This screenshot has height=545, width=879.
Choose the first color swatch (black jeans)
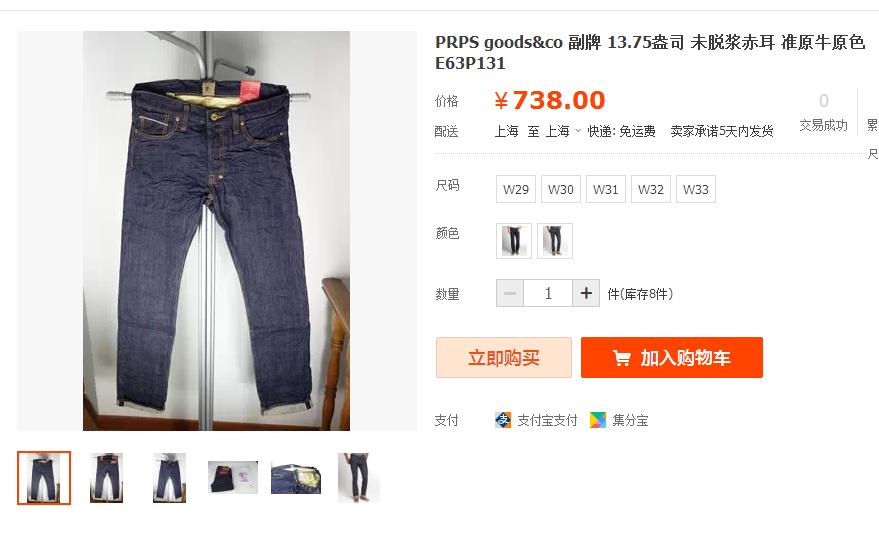point(513,241)
